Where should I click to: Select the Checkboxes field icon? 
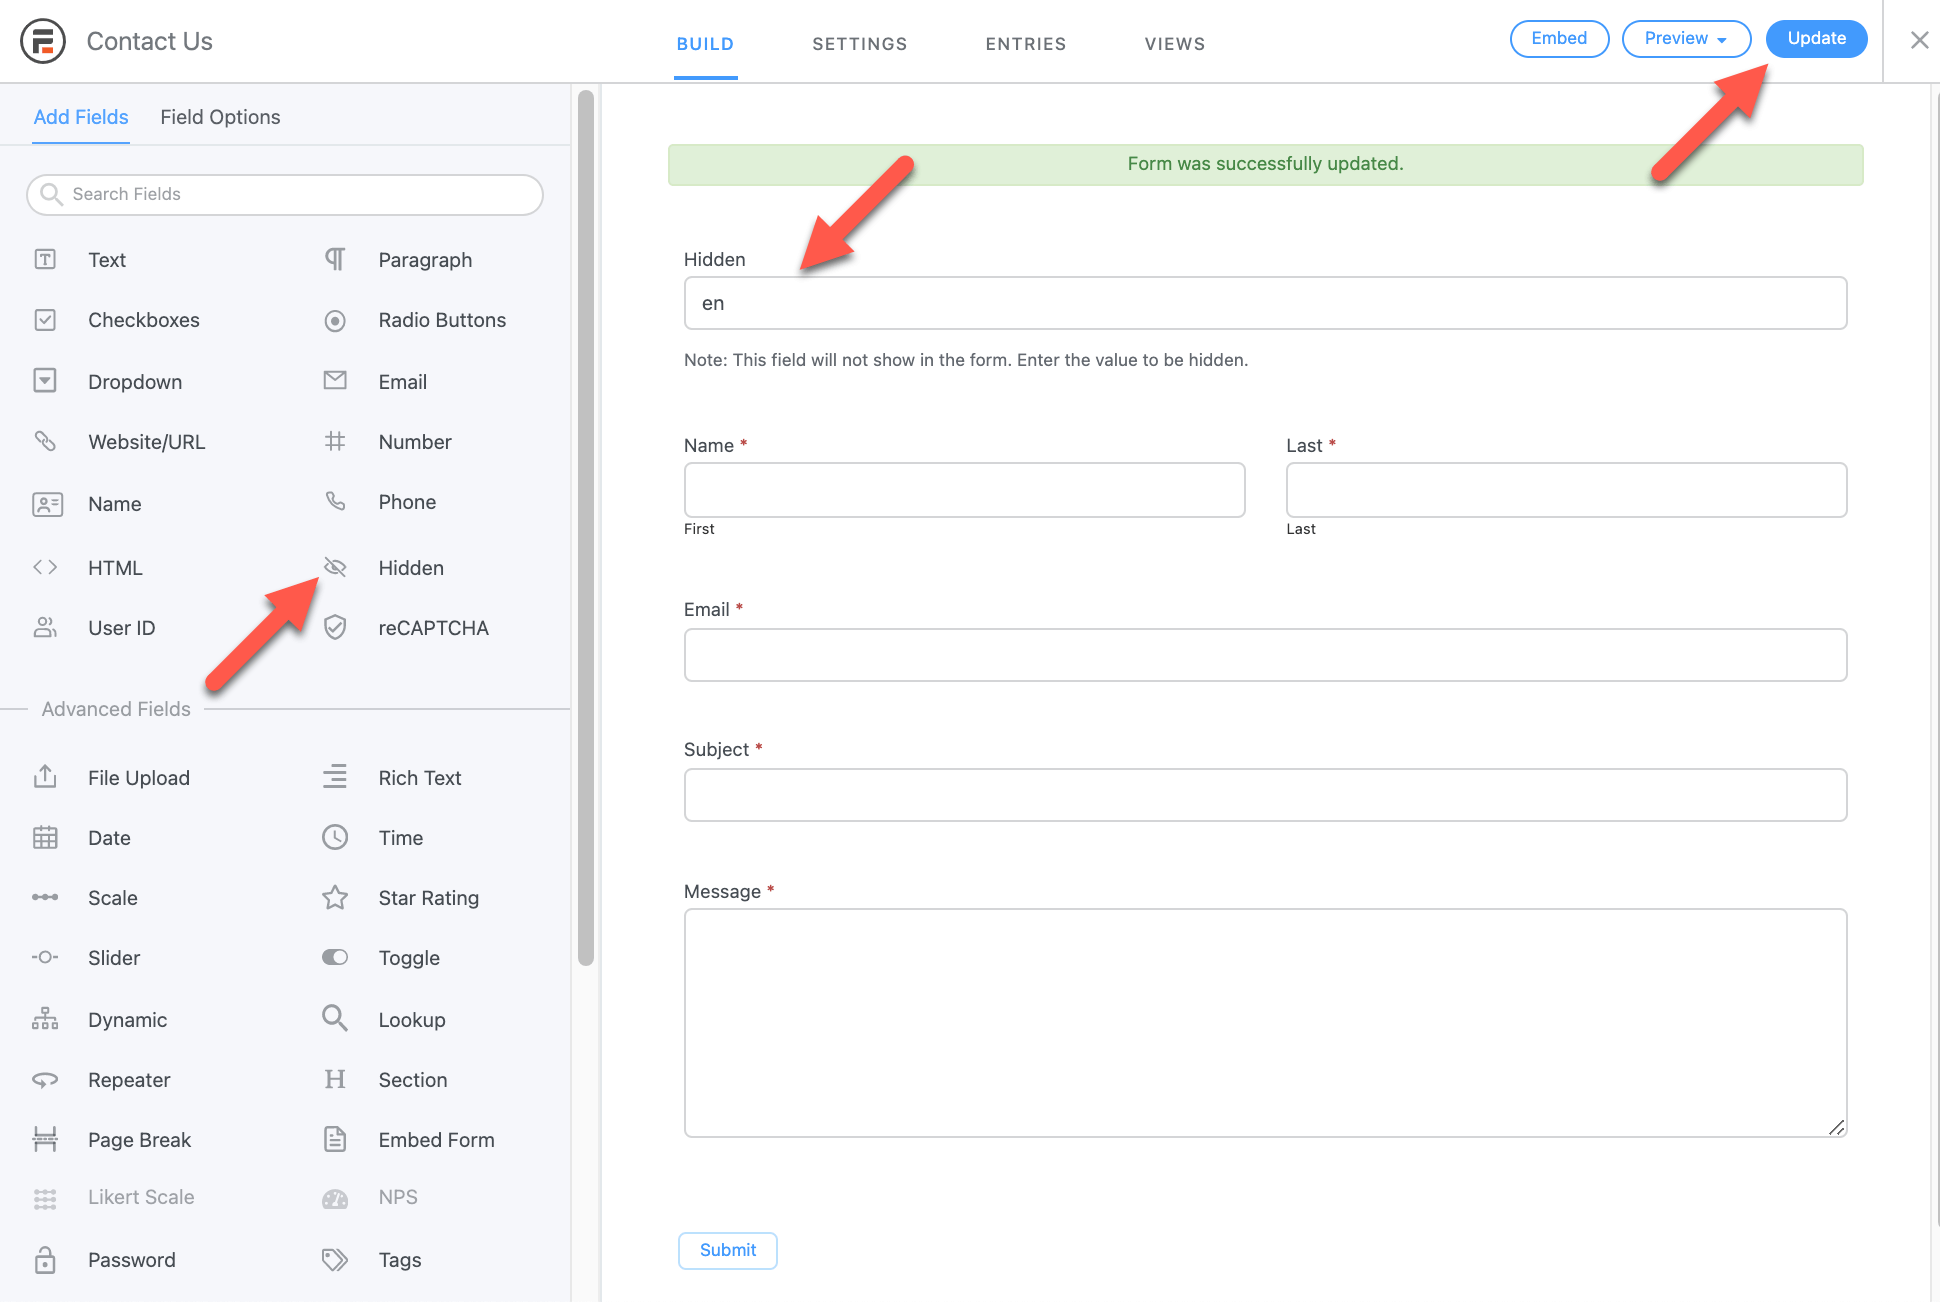coord(45,320)
